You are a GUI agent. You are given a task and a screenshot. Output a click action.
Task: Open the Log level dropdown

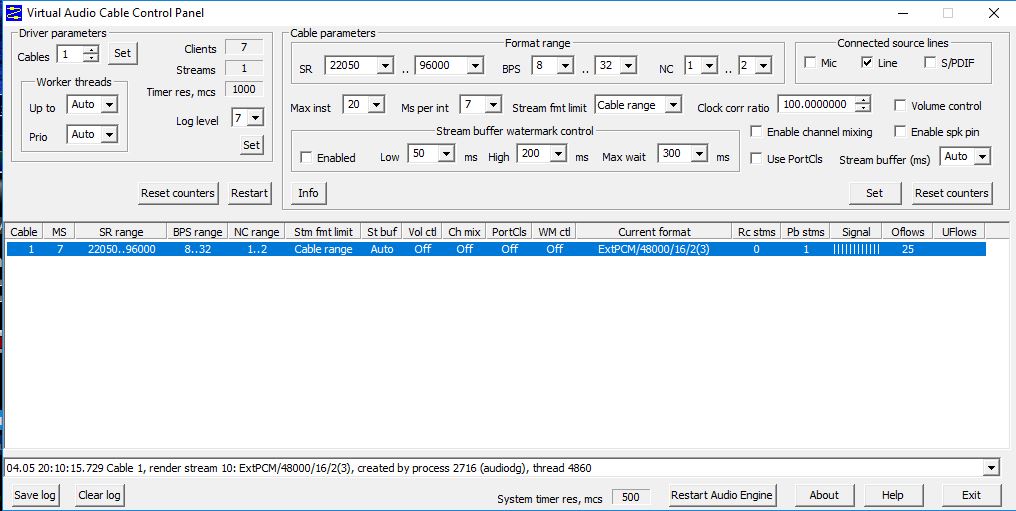(256, 118)
